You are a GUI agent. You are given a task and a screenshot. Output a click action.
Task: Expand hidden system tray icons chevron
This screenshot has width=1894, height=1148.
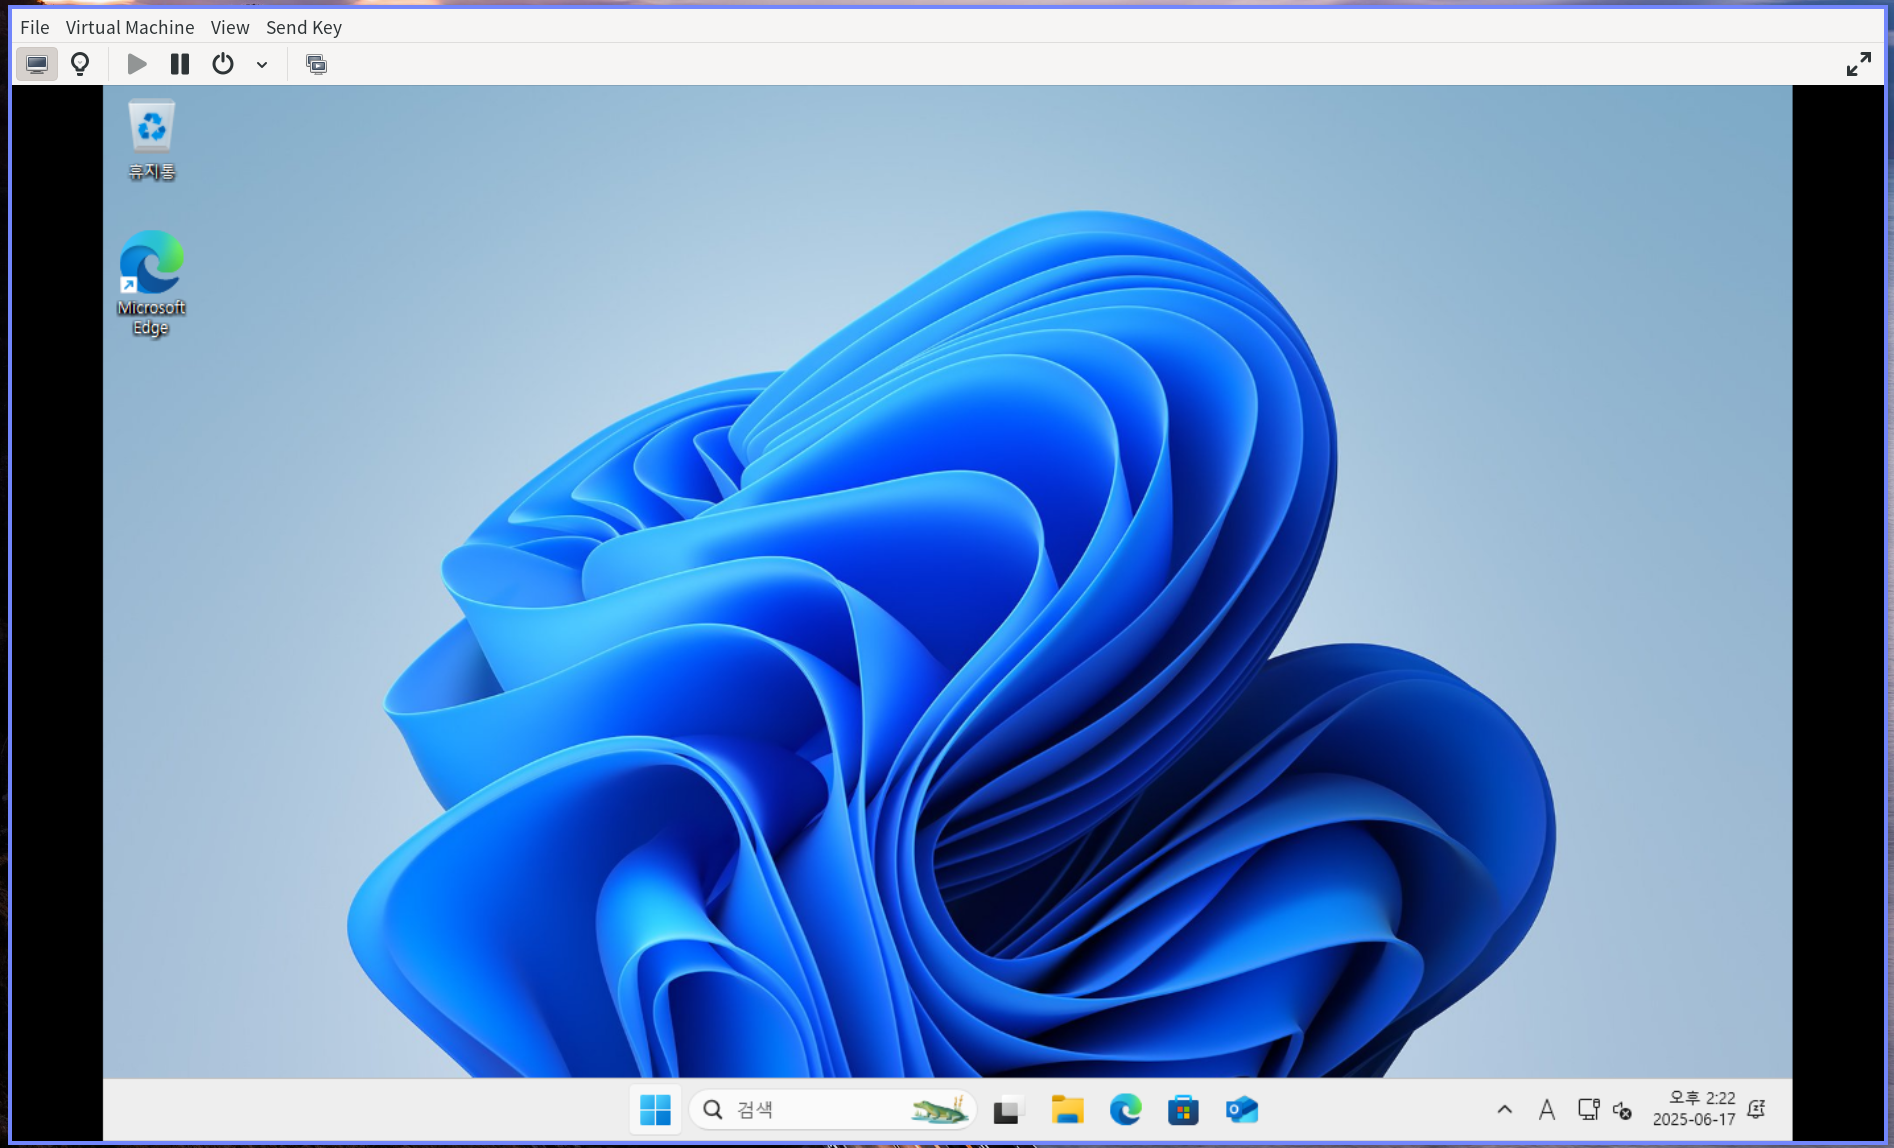1504,1109
